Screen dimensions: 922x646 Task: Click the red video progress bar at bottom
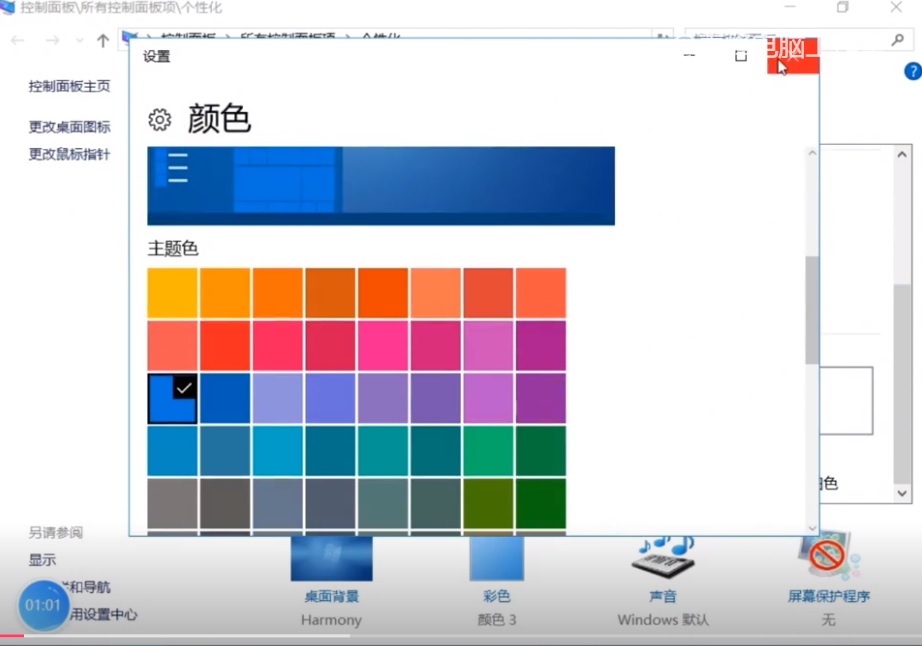(x=12, y=635)
